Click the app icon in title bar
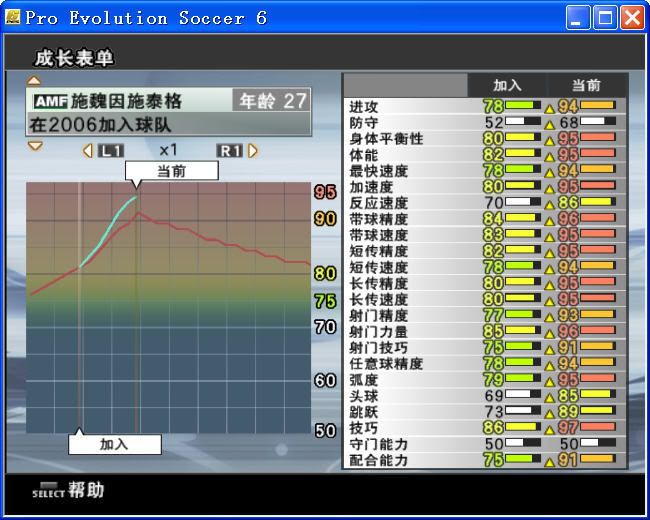This screenshot has width=650, height=520. (13, 17)
